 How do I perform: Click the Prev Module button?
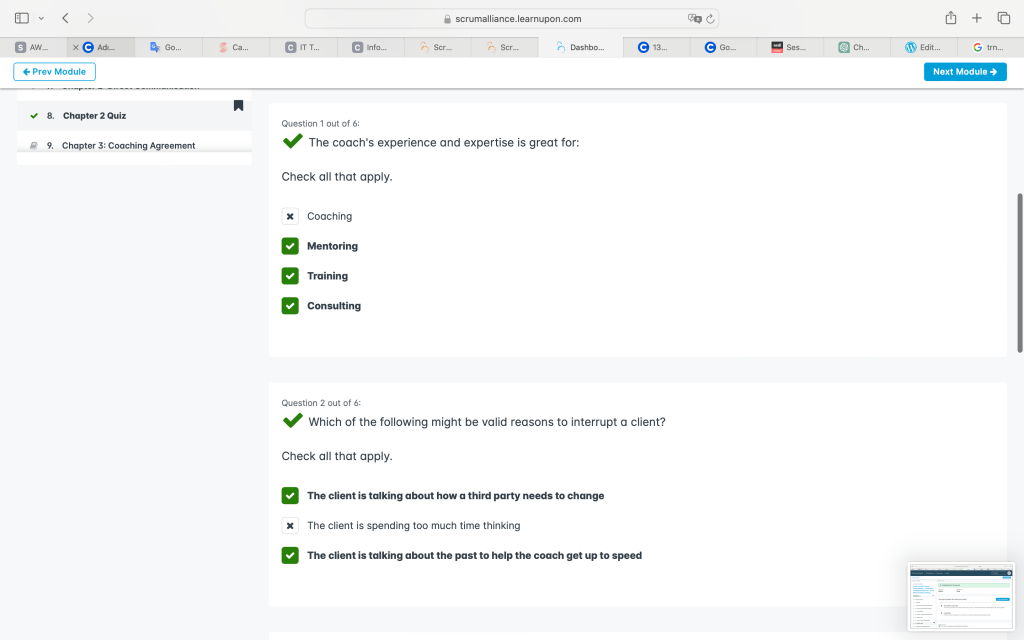coord(54,72)
